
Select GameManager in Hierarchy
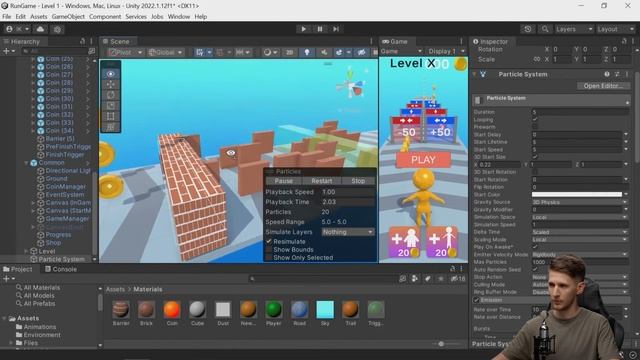point(67,218)
